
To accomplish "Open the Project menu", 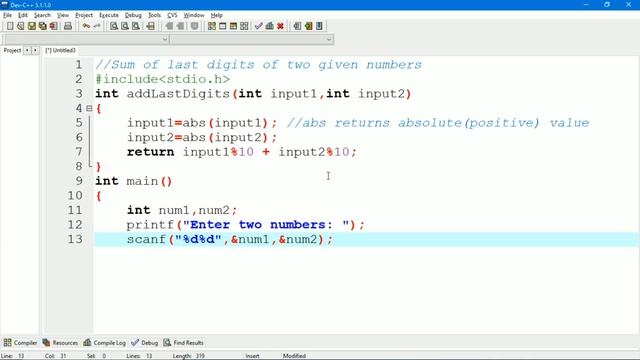I will (84, 15).
